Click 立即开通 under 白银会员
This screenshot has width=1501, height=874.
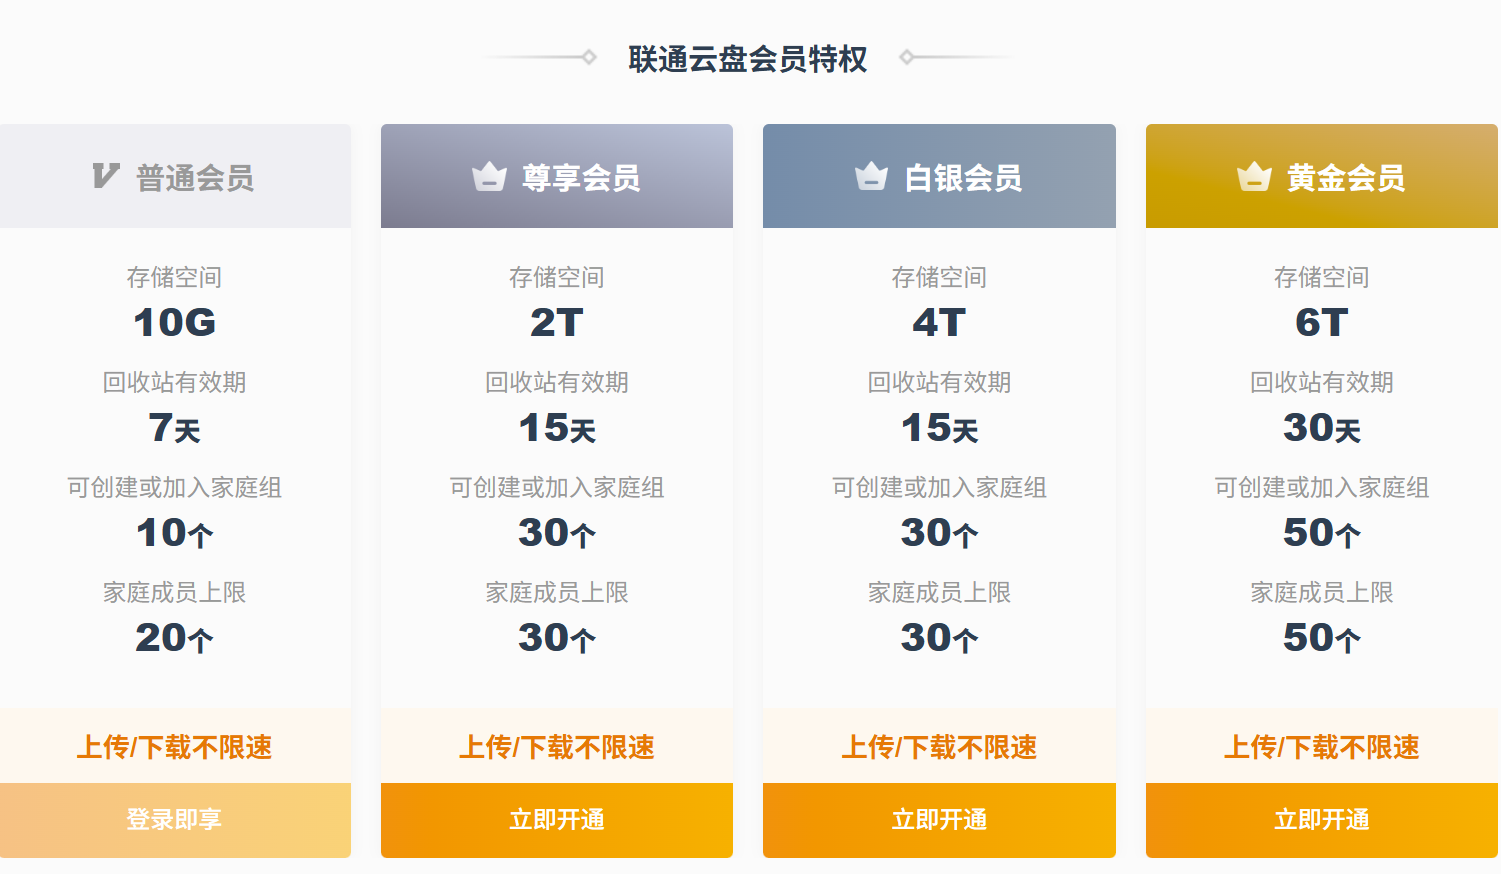[939, 820]
